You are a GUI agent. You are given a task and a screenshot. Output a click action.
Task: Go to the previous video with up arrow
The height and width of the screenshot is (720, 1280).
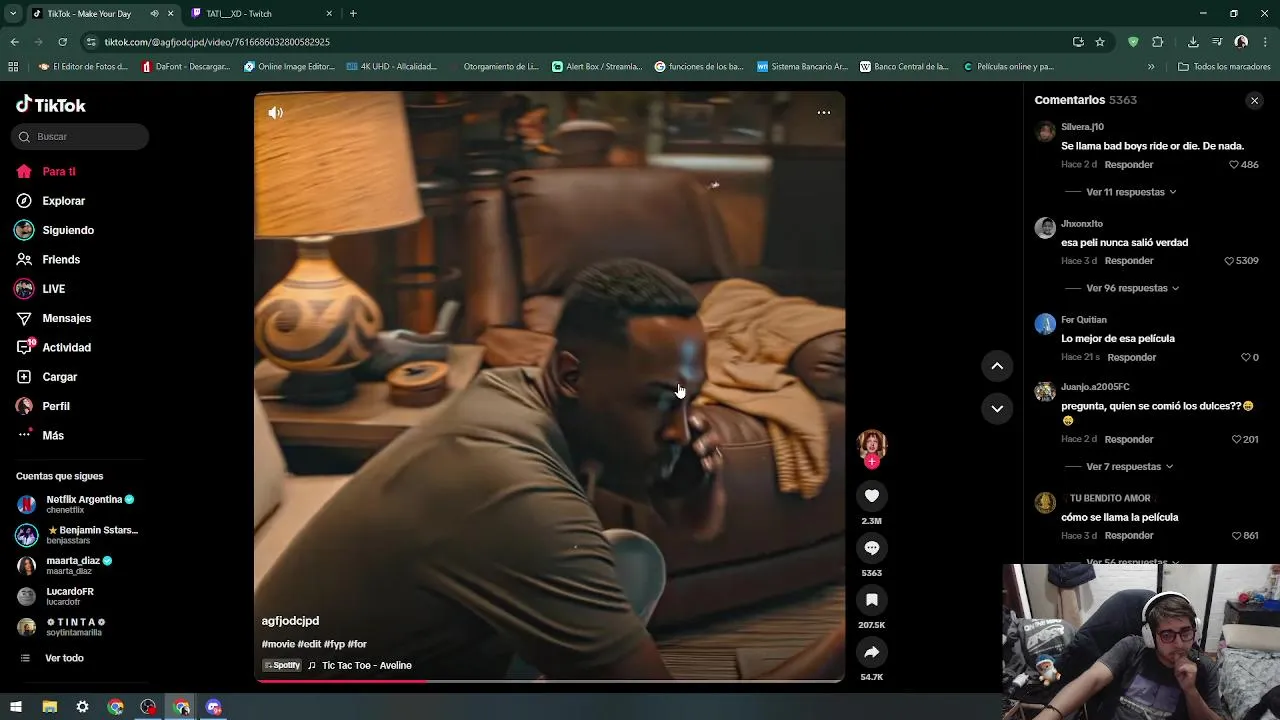tap(997, 366)
